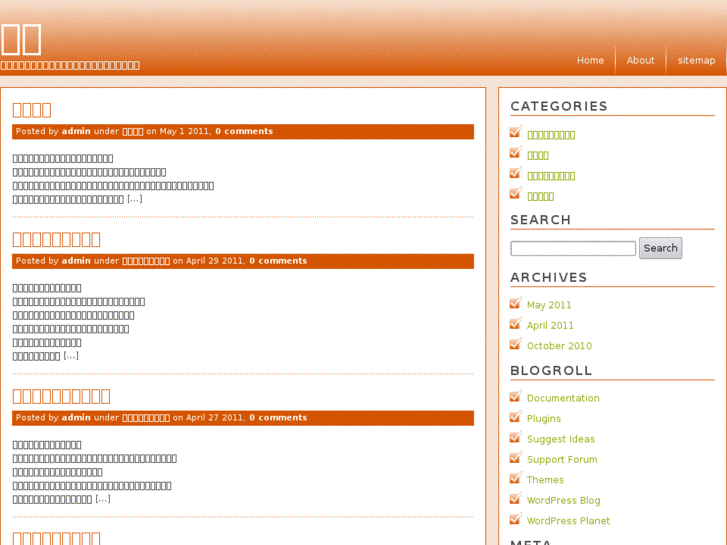
Task: Click admin author on April 29 2011 post
Action: click(x=76, y=261)
